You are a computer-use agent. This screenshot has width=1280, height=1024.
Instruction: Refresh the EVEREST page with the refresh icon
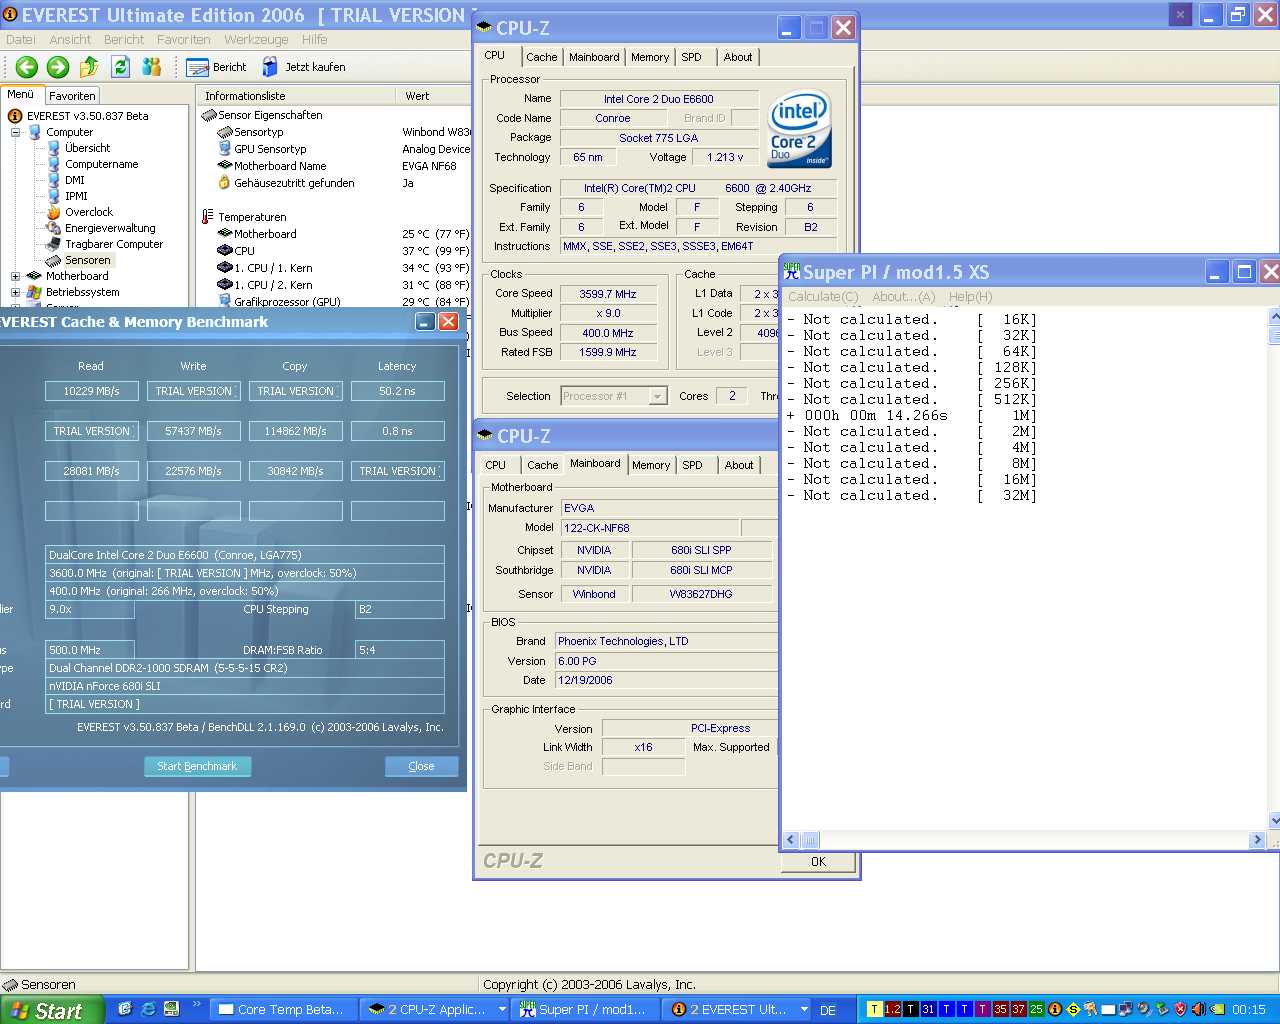pos(121,67)
